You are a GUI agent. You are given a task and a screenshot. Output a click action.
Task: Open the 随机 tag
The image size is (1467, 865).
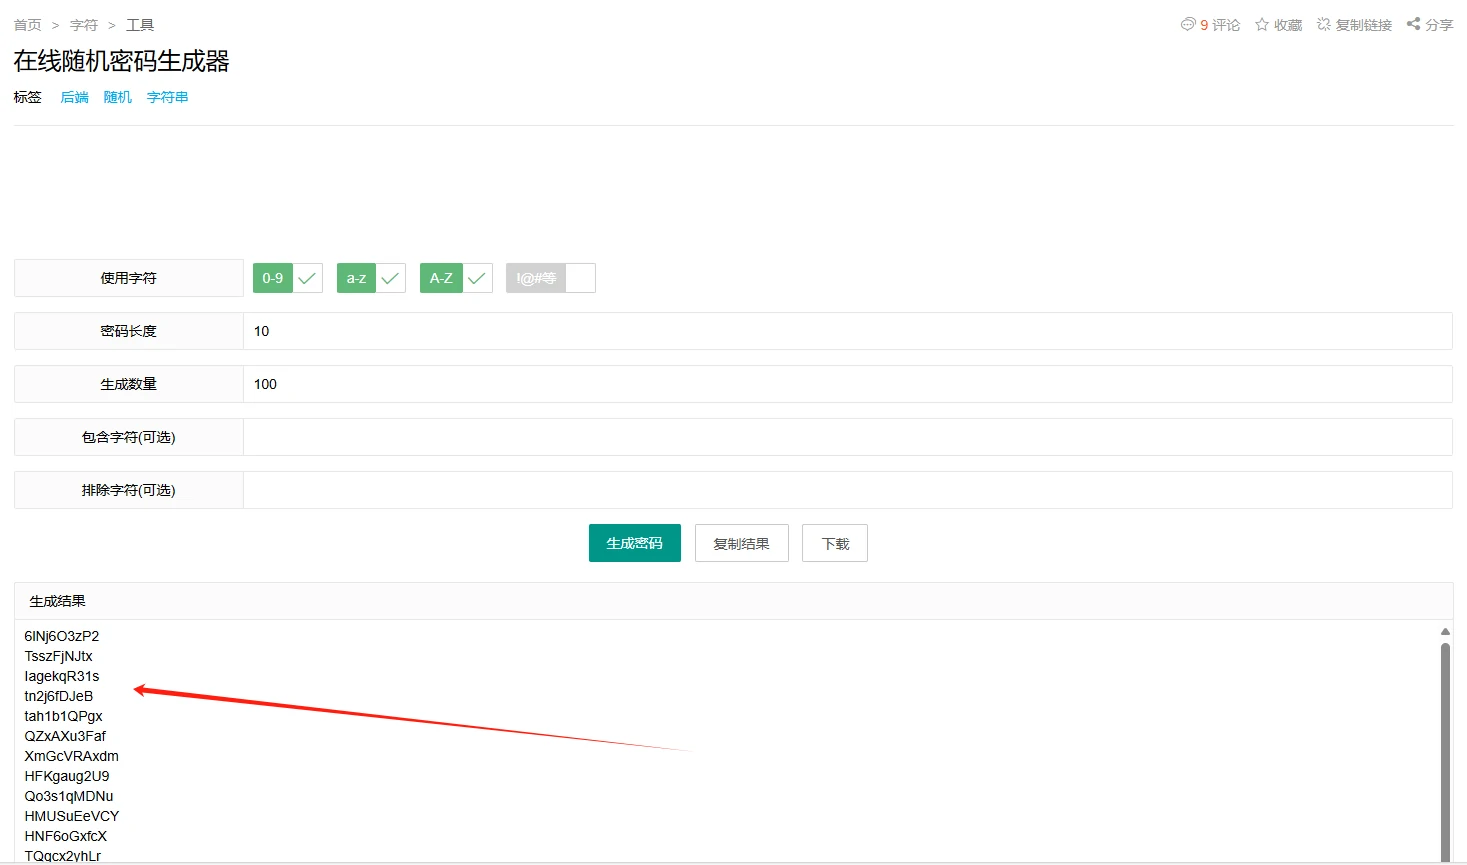tap(118, 97)
